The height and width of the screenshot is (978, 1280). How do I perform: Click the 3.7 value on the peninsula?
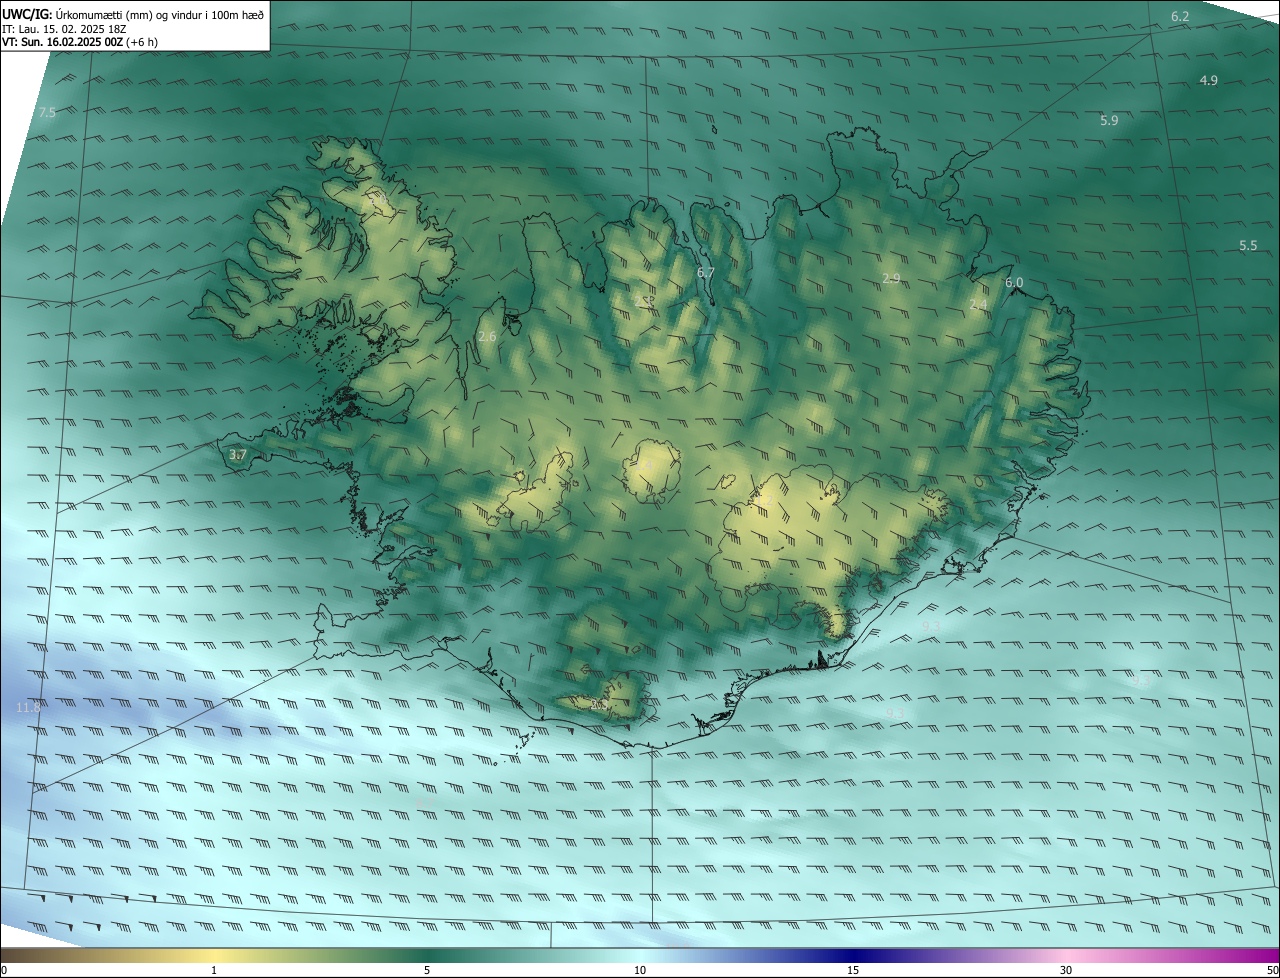237,454
